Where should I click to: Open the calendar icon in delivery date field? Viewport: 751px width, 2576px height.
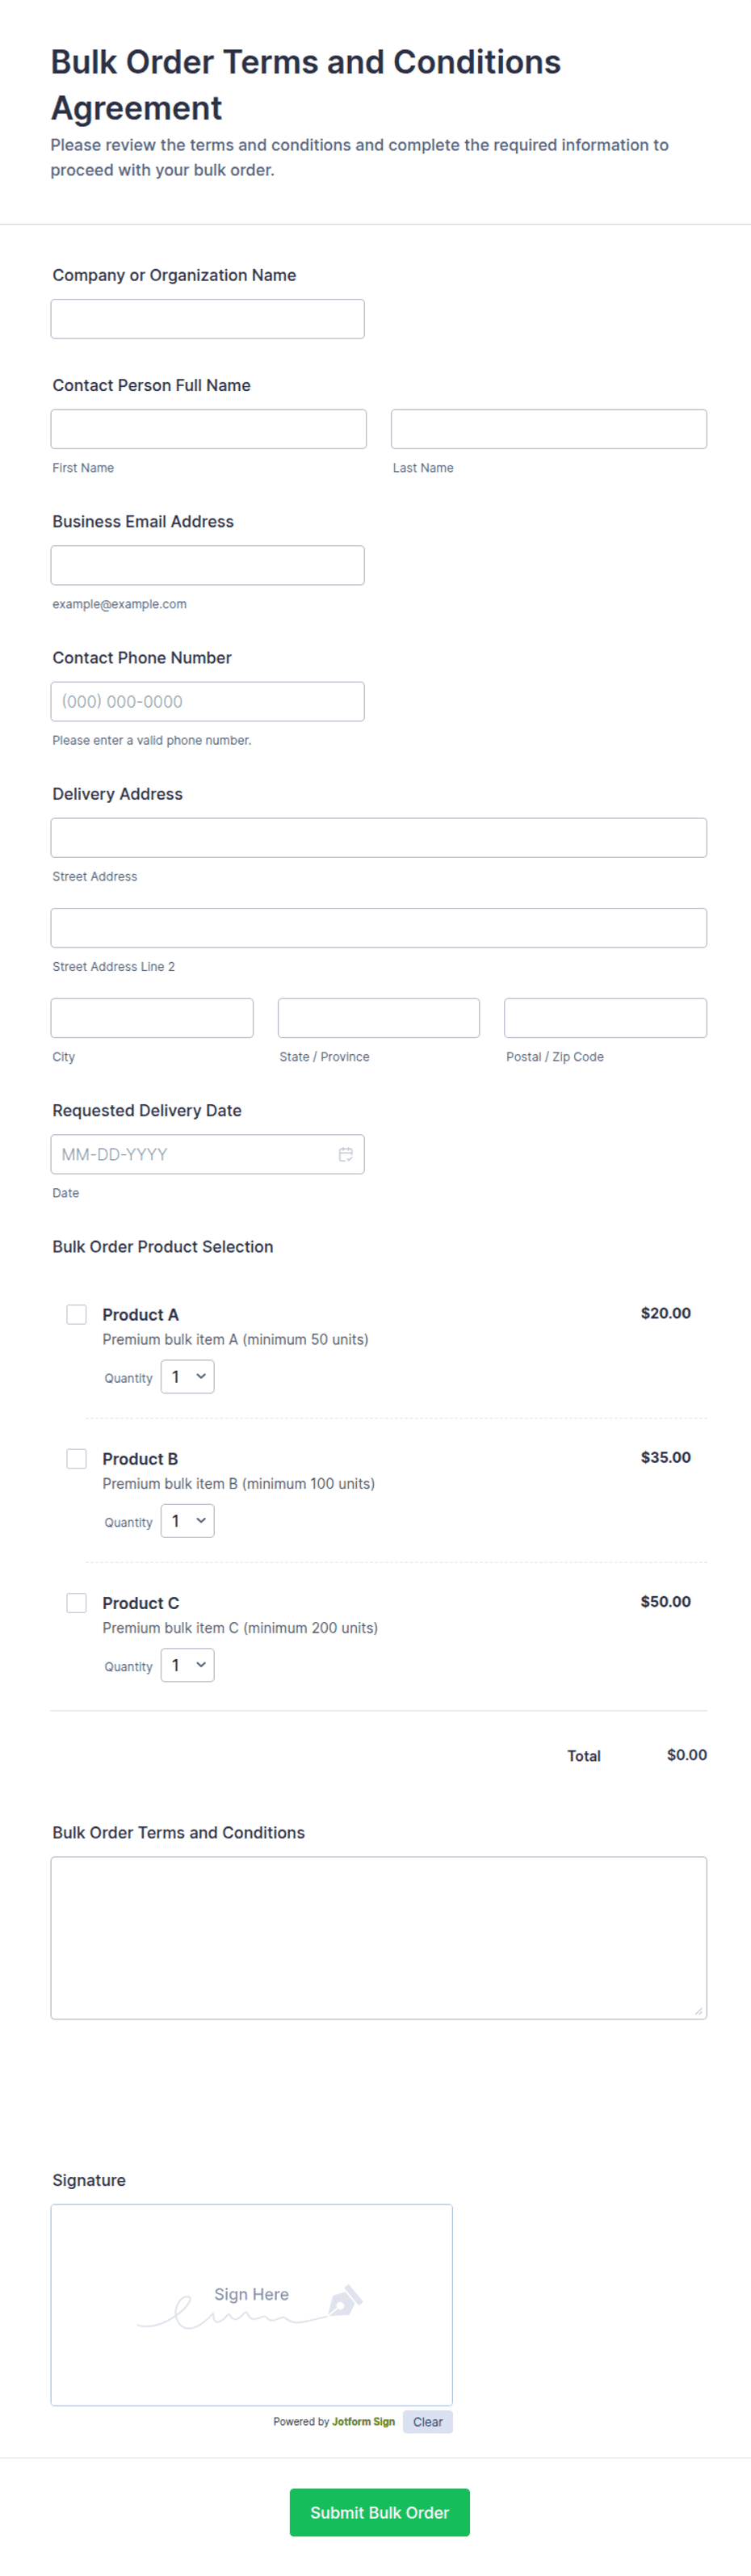[x=345, y=1154]
